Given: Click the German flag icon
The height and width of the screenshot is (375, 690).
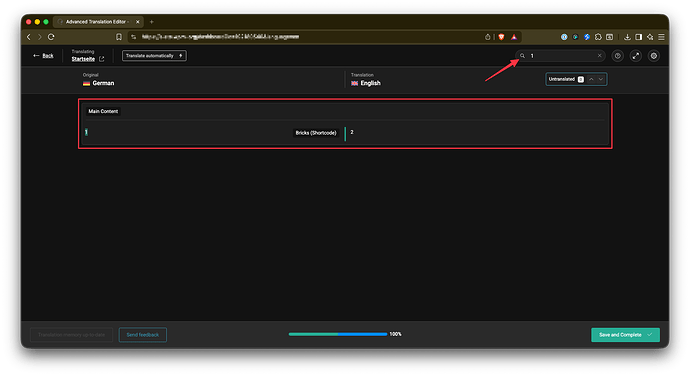Looking at the screenshot, I should [x=86, y=83].
